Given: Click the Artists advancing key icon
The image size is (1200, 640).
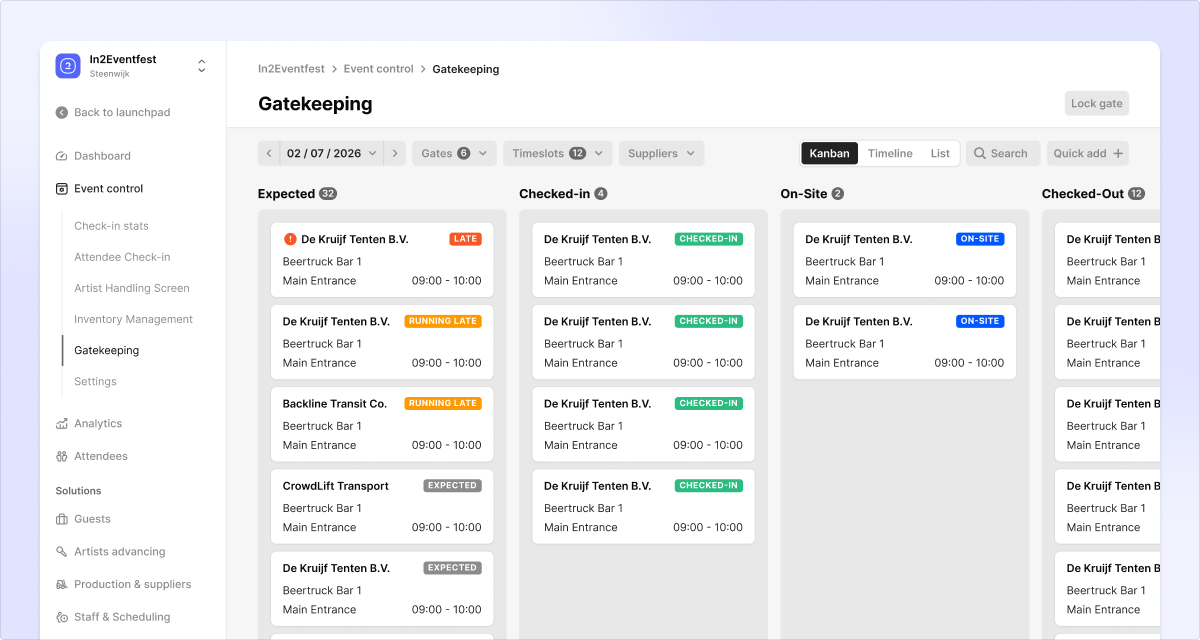Looking at the screenshot, I should 60,551.
